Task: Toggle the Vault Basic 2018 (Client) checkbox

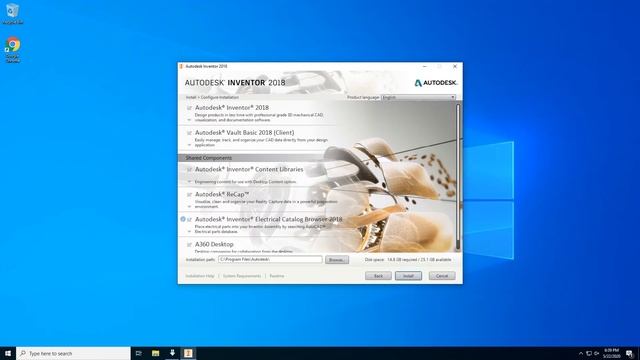Action: click(x=189, y=133)
